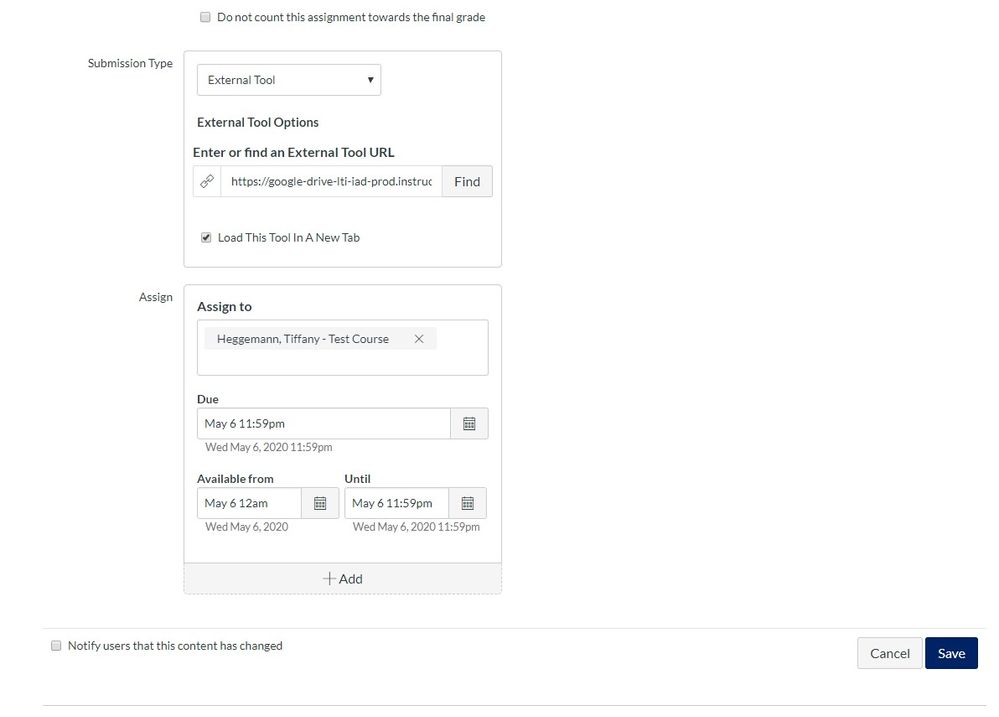Edit the Available from date field
The height and width of the screenshot is (717, 999).
pos(249,503)
